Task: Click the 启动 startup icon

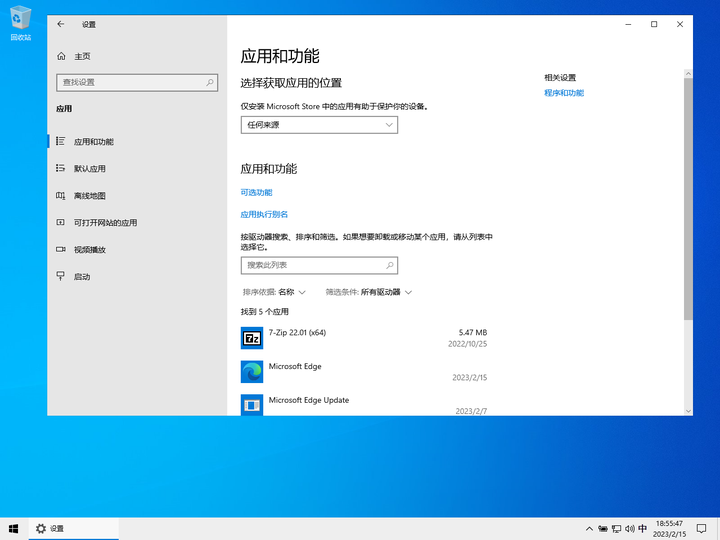Action: pyautogui.click(x=61, y=276)
